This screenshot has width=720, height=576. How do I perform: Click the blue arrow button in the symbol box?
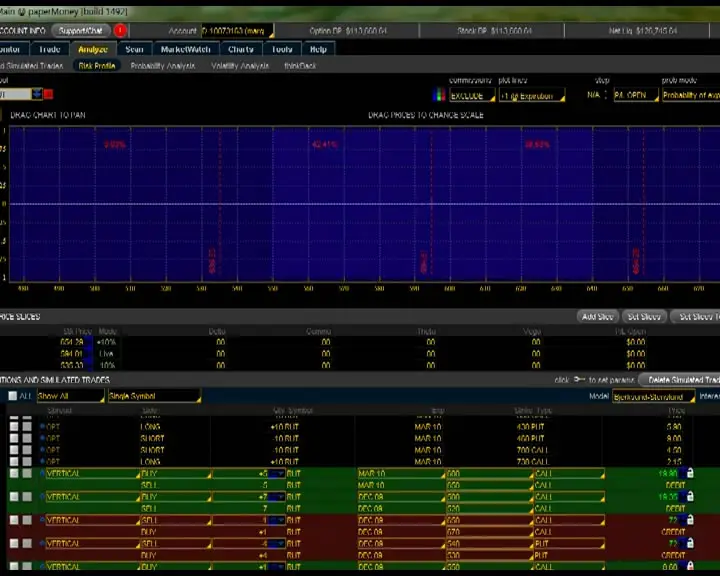coord(37,94)
